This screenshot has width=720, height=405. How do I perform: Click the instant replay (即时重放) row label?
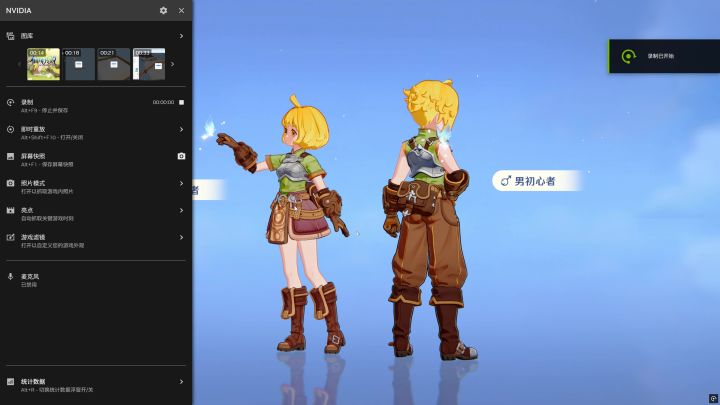click(x=33, y=129)
